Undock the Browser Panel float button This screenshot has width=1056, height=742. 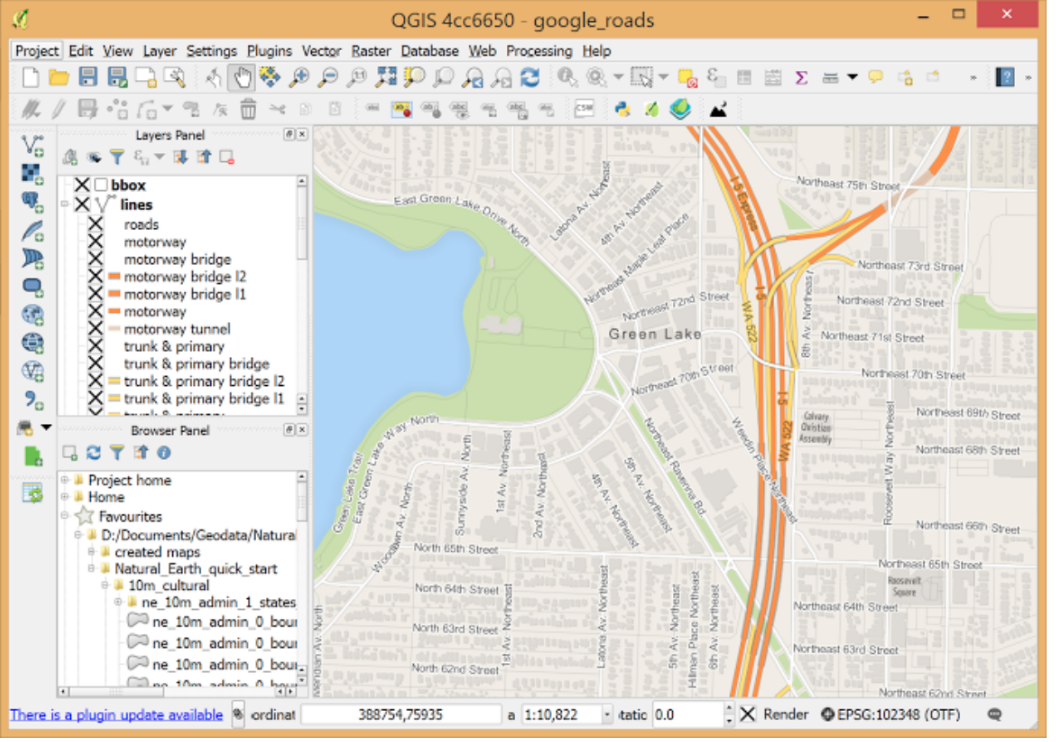289,430
